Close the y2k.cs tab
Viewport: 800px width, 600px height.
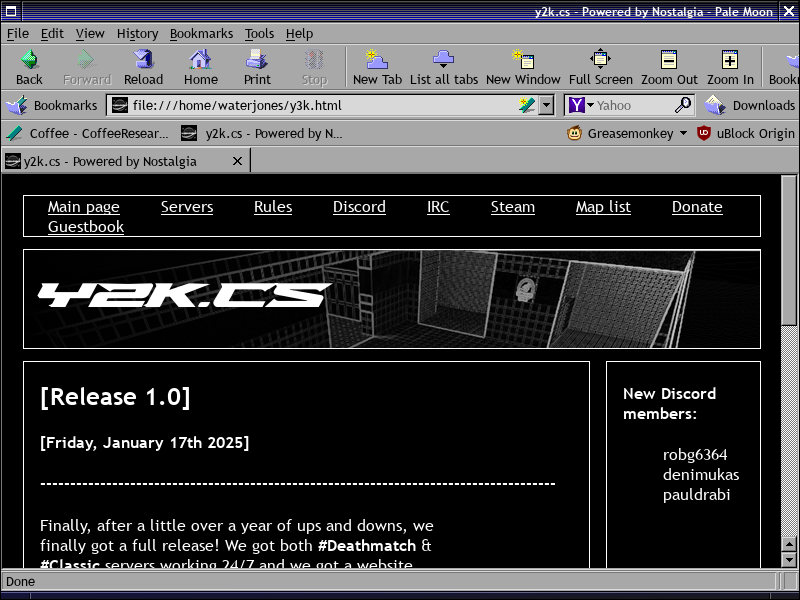(238, 161)
